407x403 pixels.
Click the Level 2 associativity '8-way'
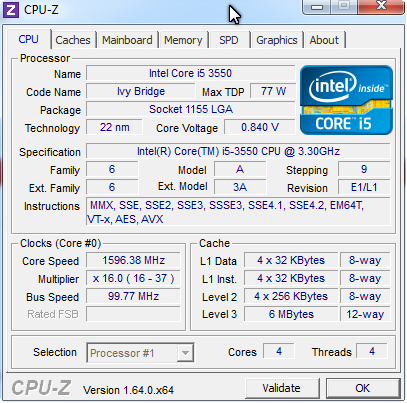365,296
